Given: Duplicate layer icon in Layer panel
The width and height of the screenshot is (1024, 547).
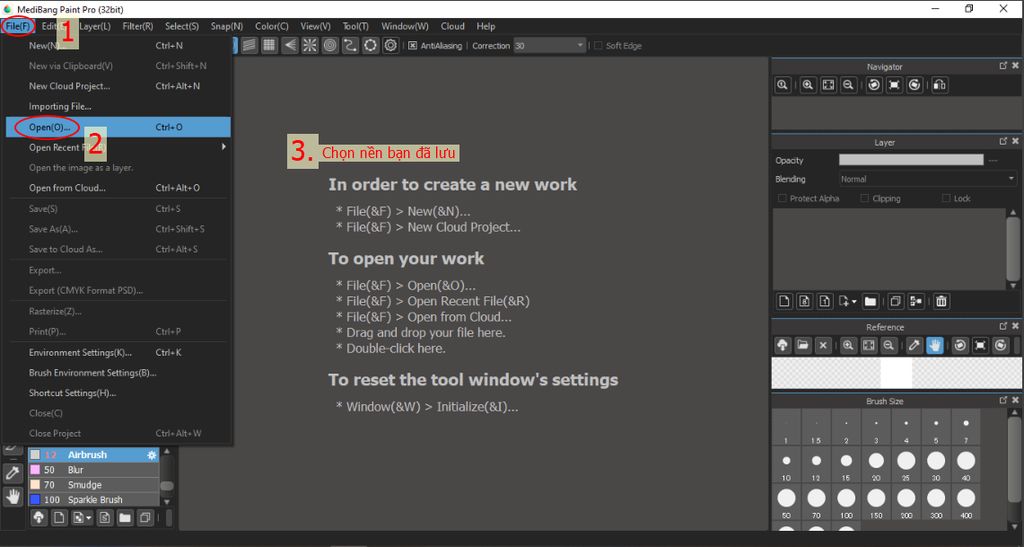Looking at the screenshot, I should [896, 301].
